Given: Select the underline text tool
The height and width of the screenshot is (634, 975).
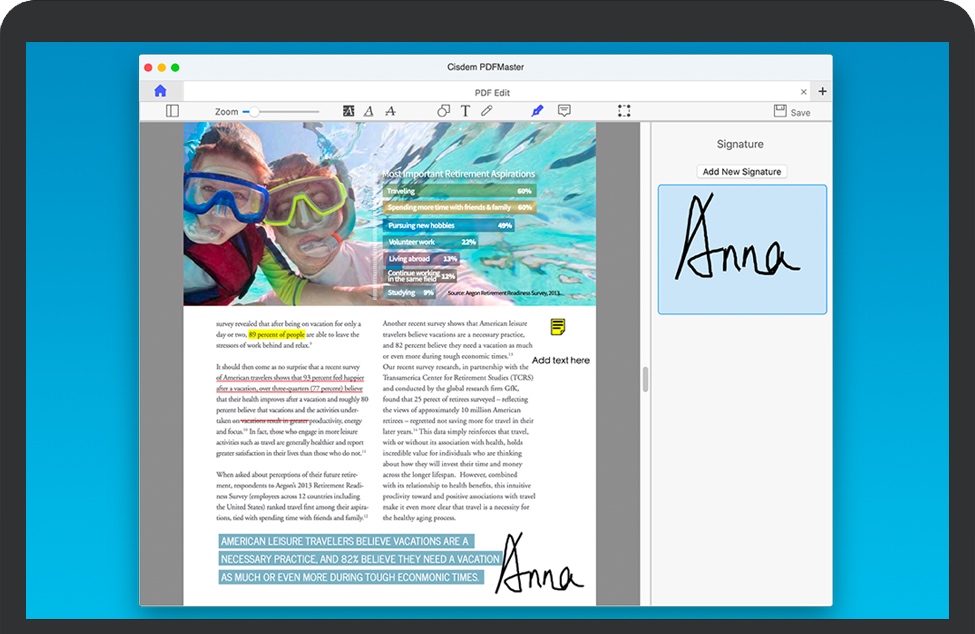Looking at the screenshot, I should coord(369,111).
